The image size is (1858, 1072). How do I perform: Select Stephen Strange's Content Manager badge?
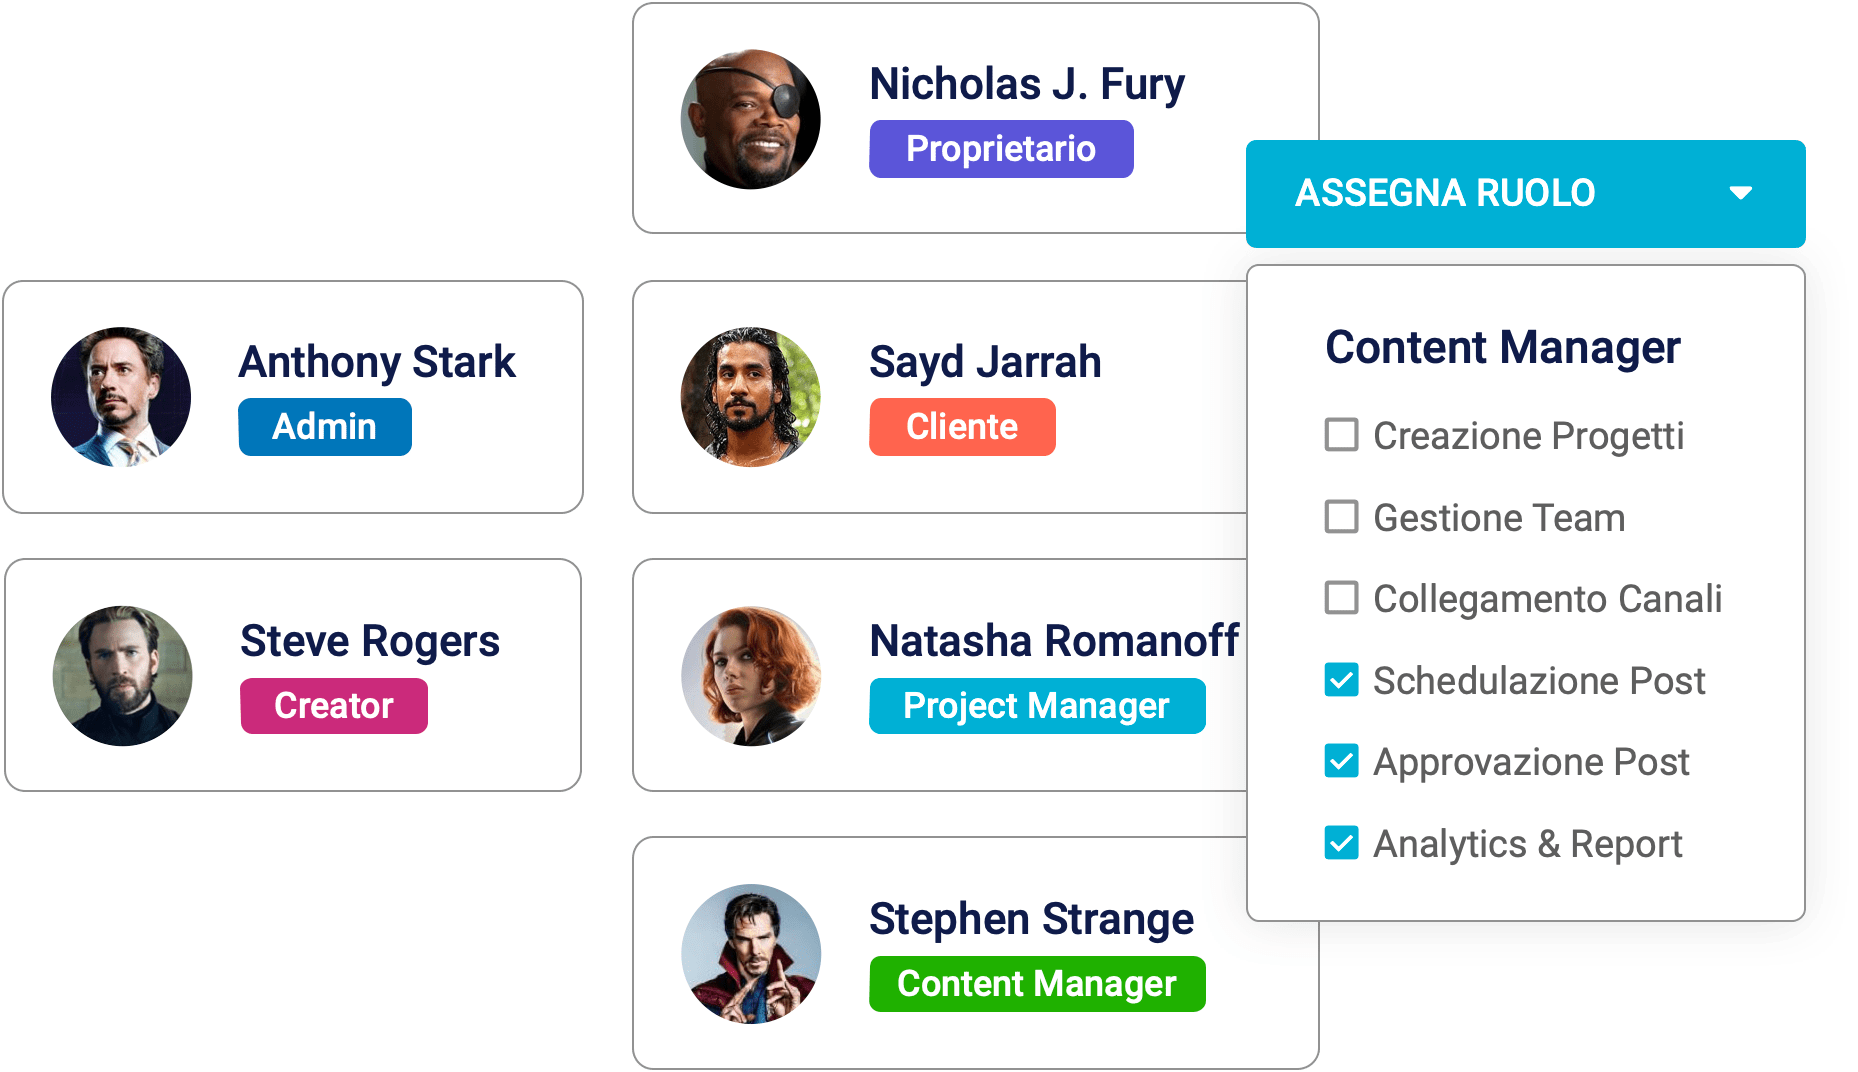[1036, 984]
